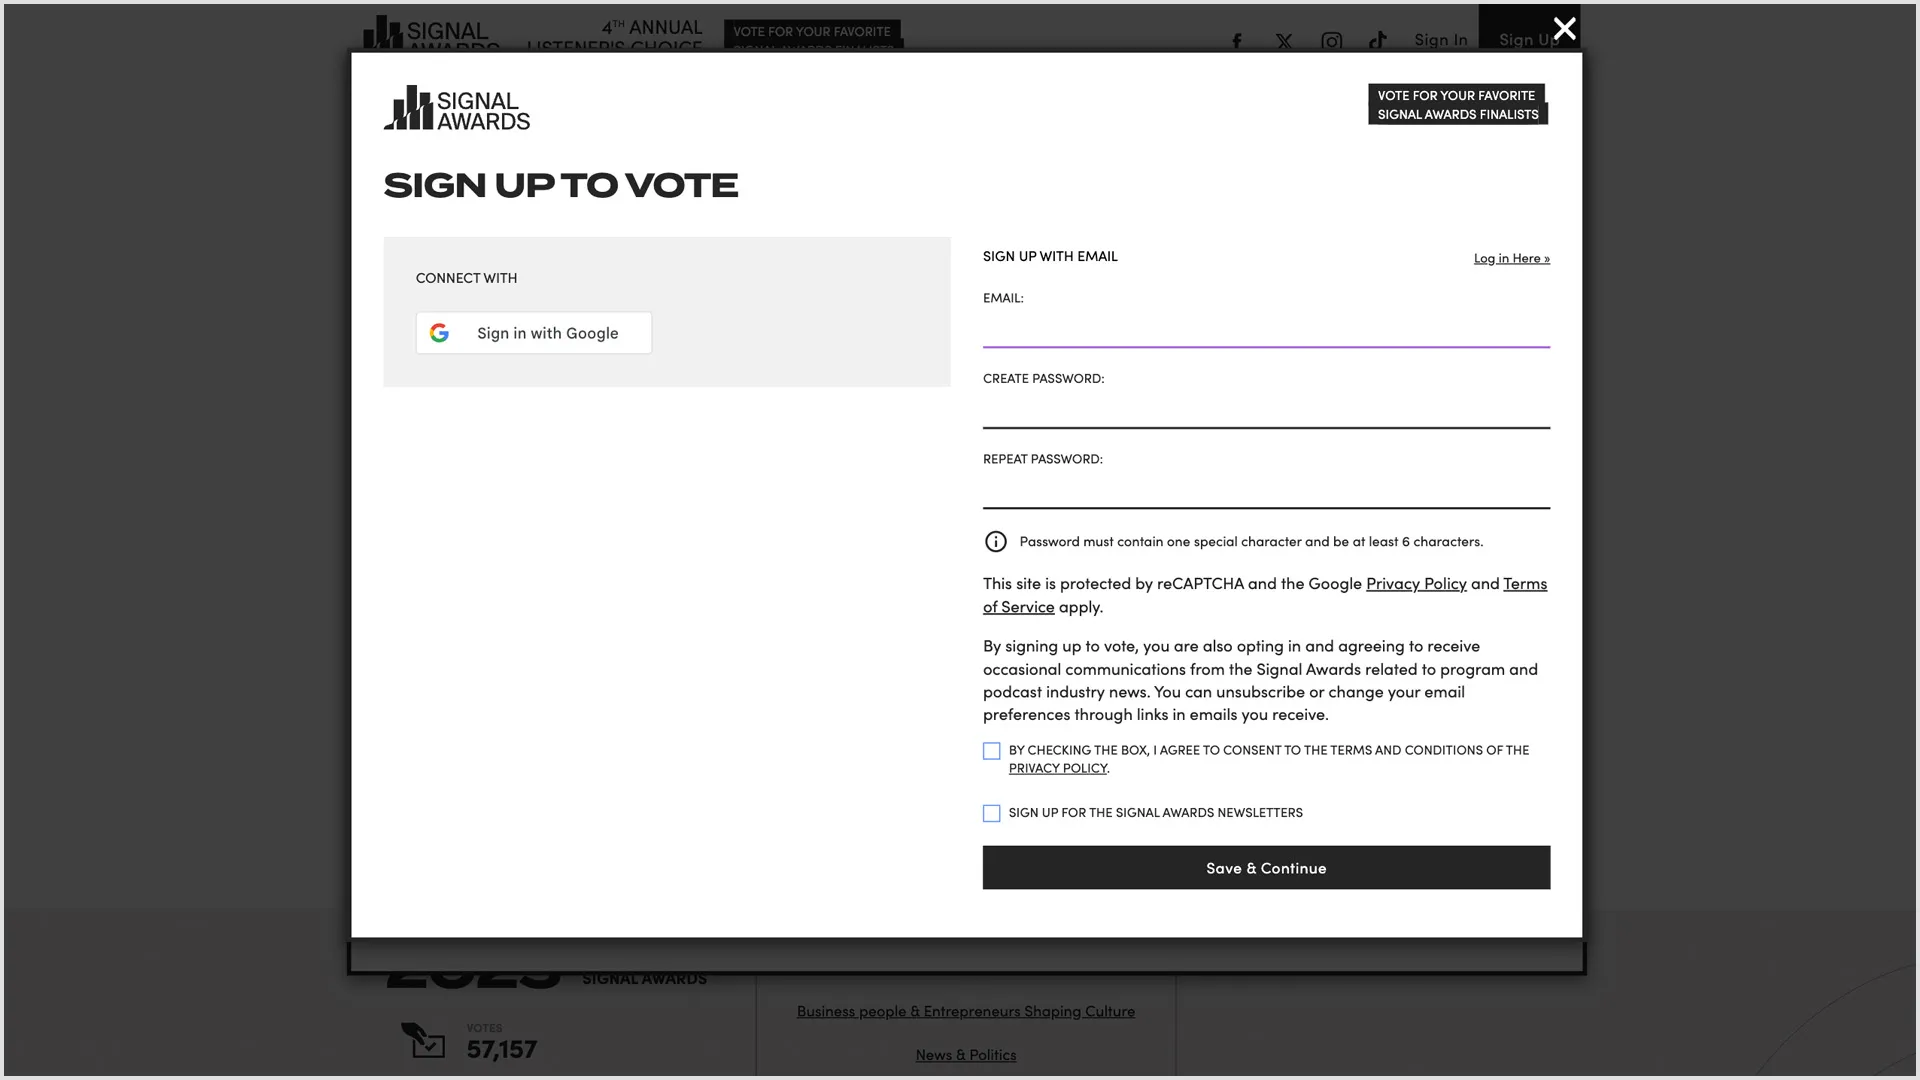Click the Repeat Password field

(1266, 490)
